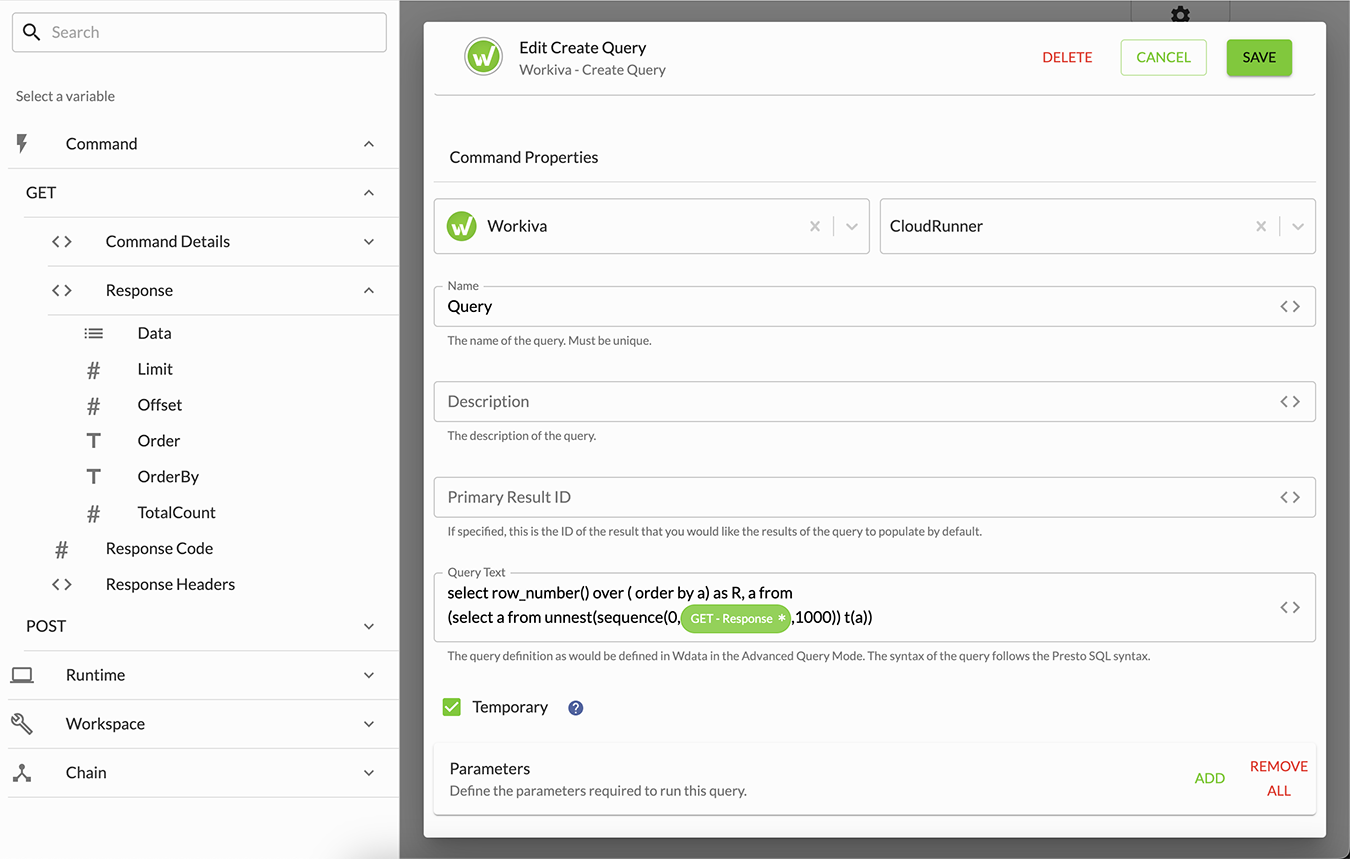1350x859 pixels.
Task: Select the OrderBy variable
Action: point(168,477)
